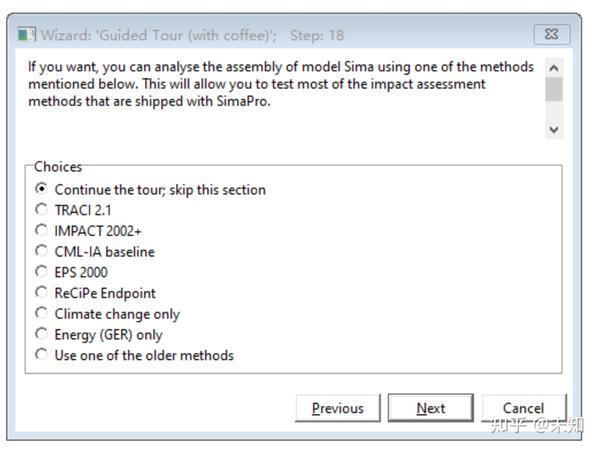This screenshot has width=600, height=450.
Task: Select EPS 2000 method
Action: pyautogui.click(x=41, y=272)
